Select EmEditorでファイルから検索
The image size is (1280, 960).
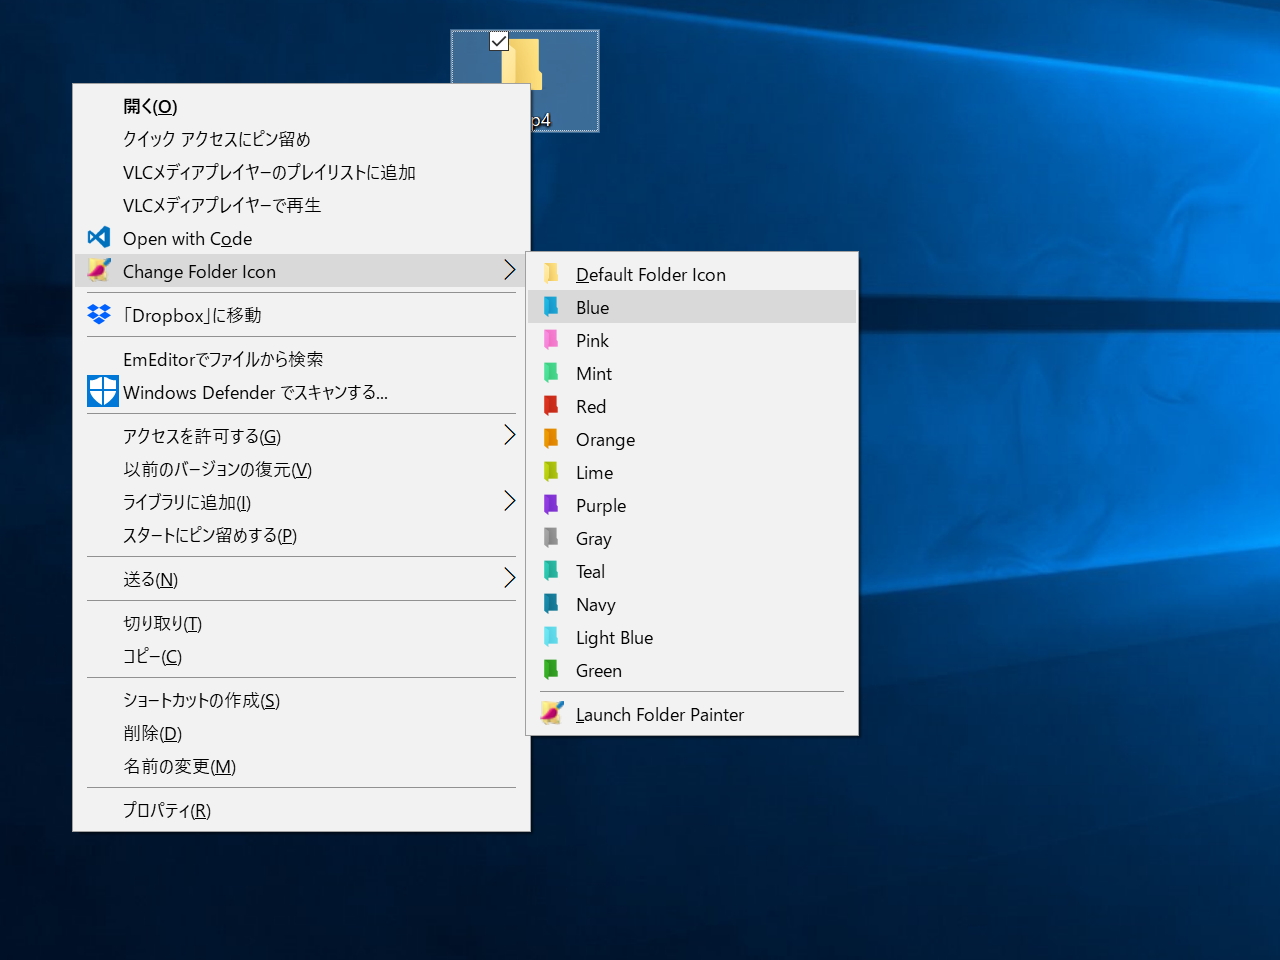pos(302,359)
